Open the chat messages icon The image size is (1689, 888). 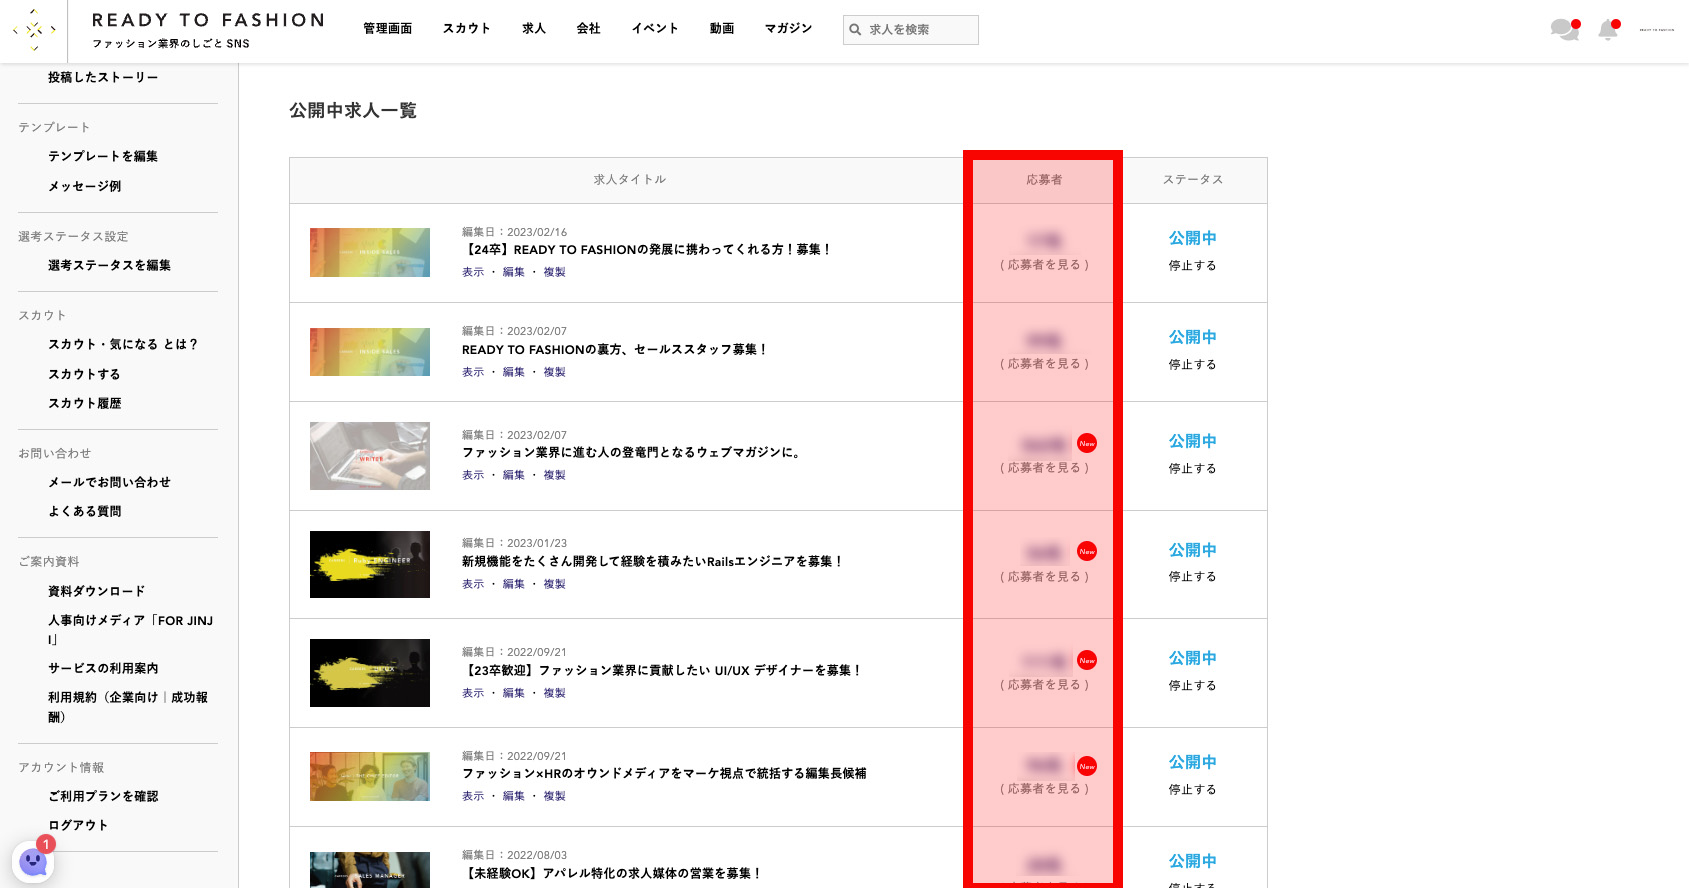(1565, 30)
